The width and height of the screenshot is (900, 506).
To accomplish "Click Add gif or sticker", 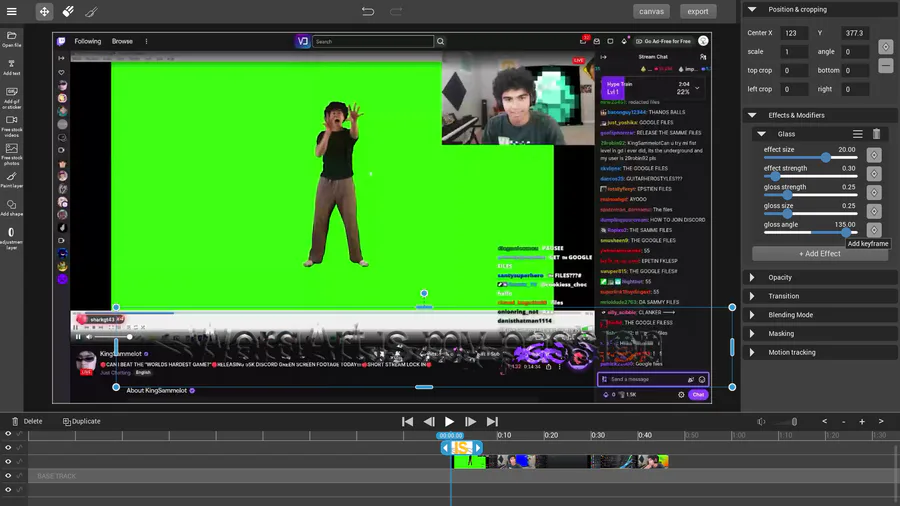I will point(11,98).
